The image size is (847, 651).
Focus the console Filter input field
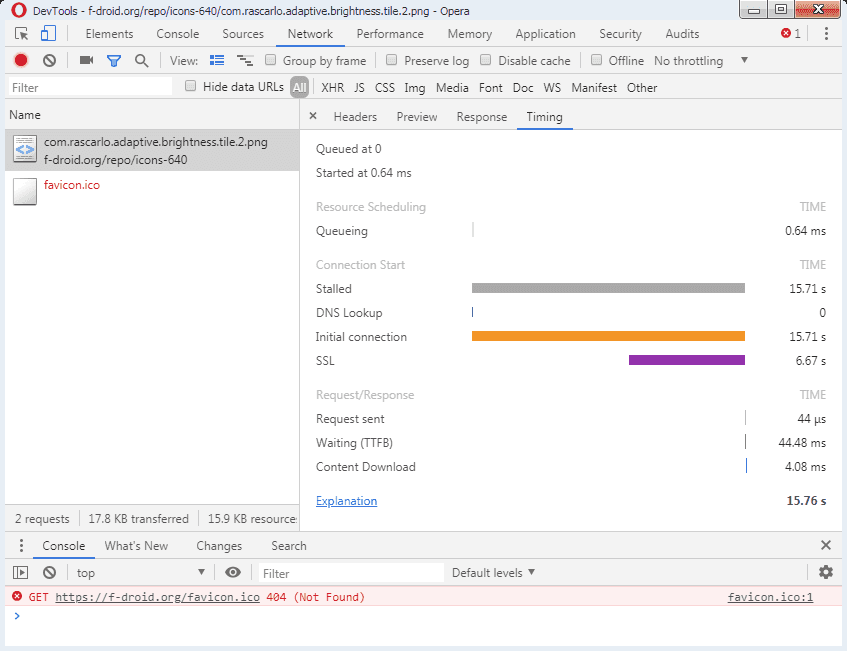[x=351, y=573]
